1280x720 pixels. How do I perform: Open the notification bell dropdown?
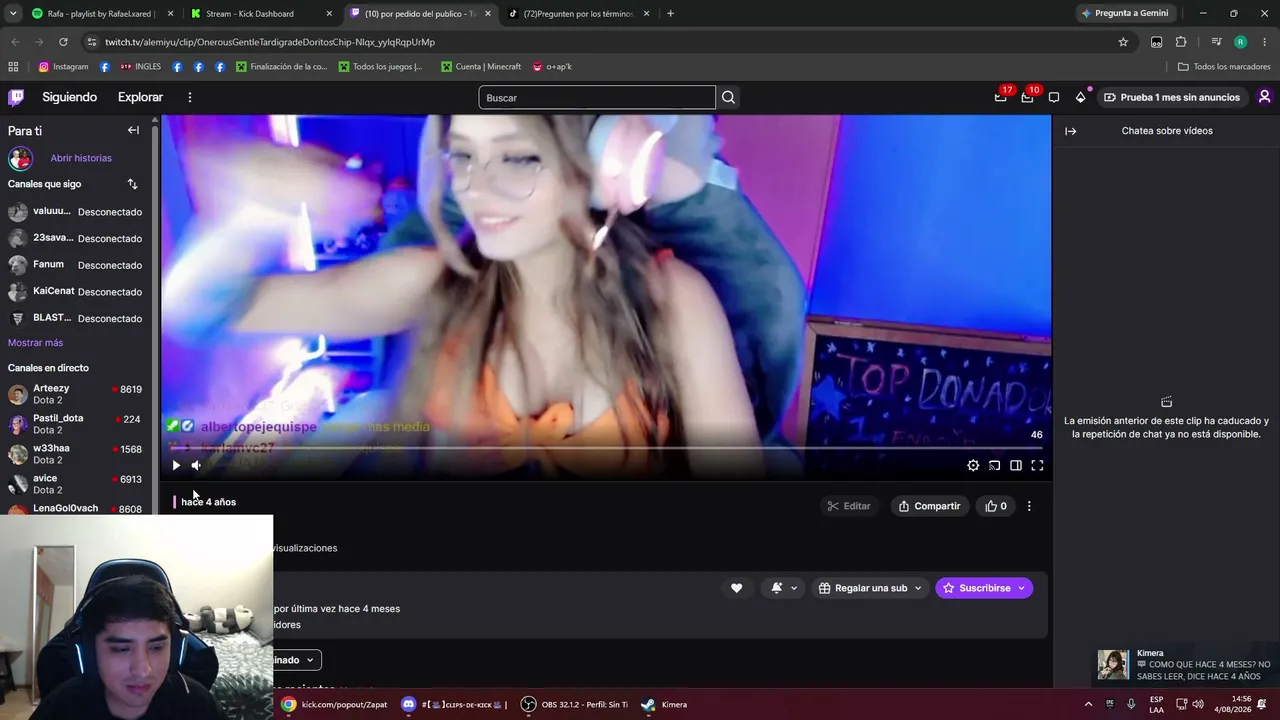pos(784,588)
